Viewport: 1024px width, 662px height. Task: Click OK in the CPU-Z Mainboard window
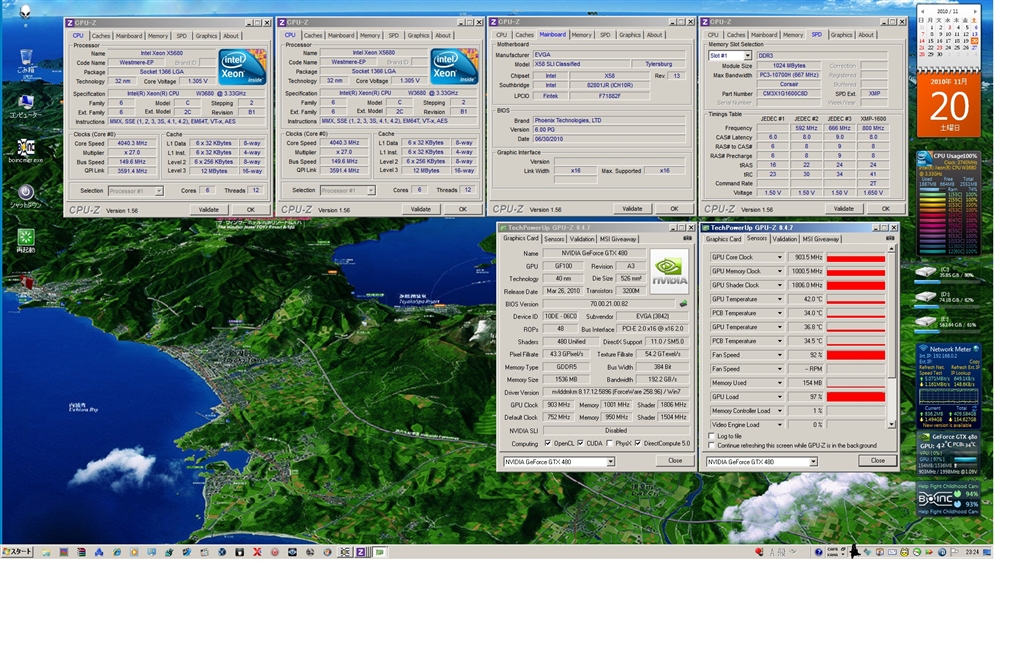(674, 209)
